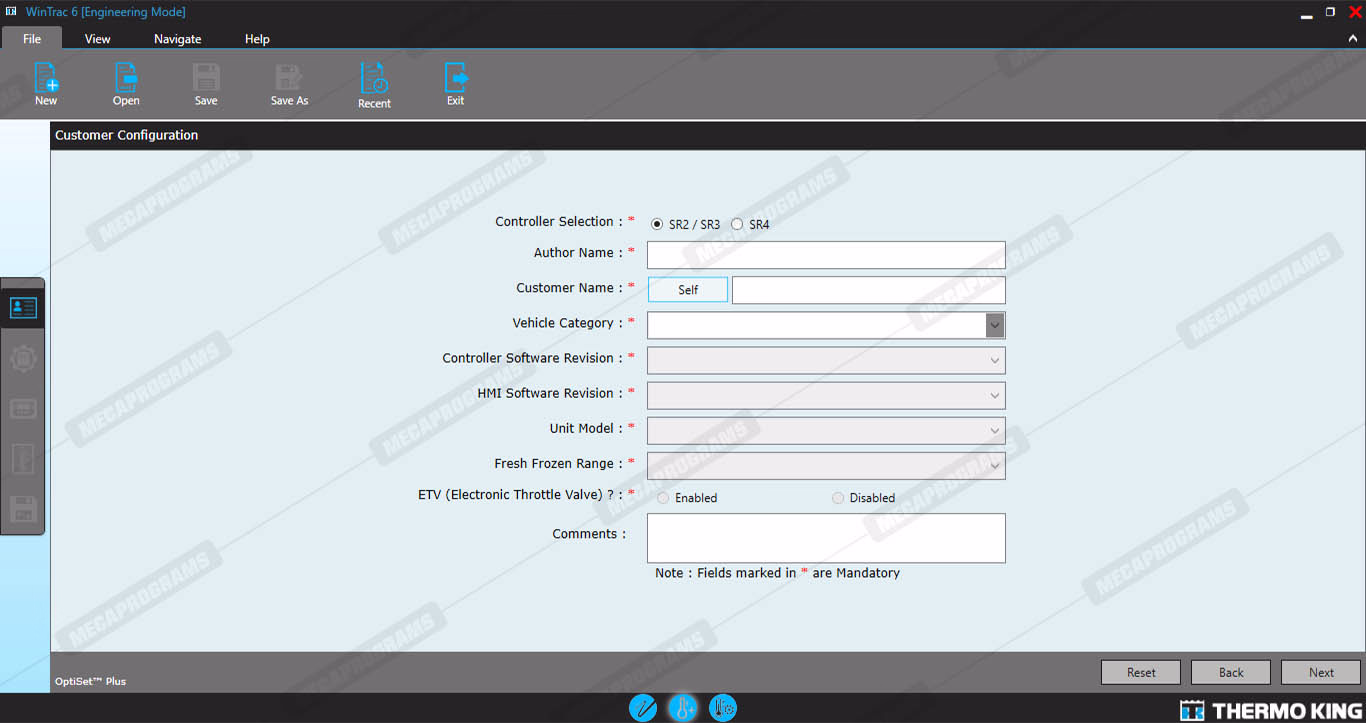1366x723 pixels.
Task: Click the thermometer gear icon in bottom bar
Action: (x=723, y=708)
